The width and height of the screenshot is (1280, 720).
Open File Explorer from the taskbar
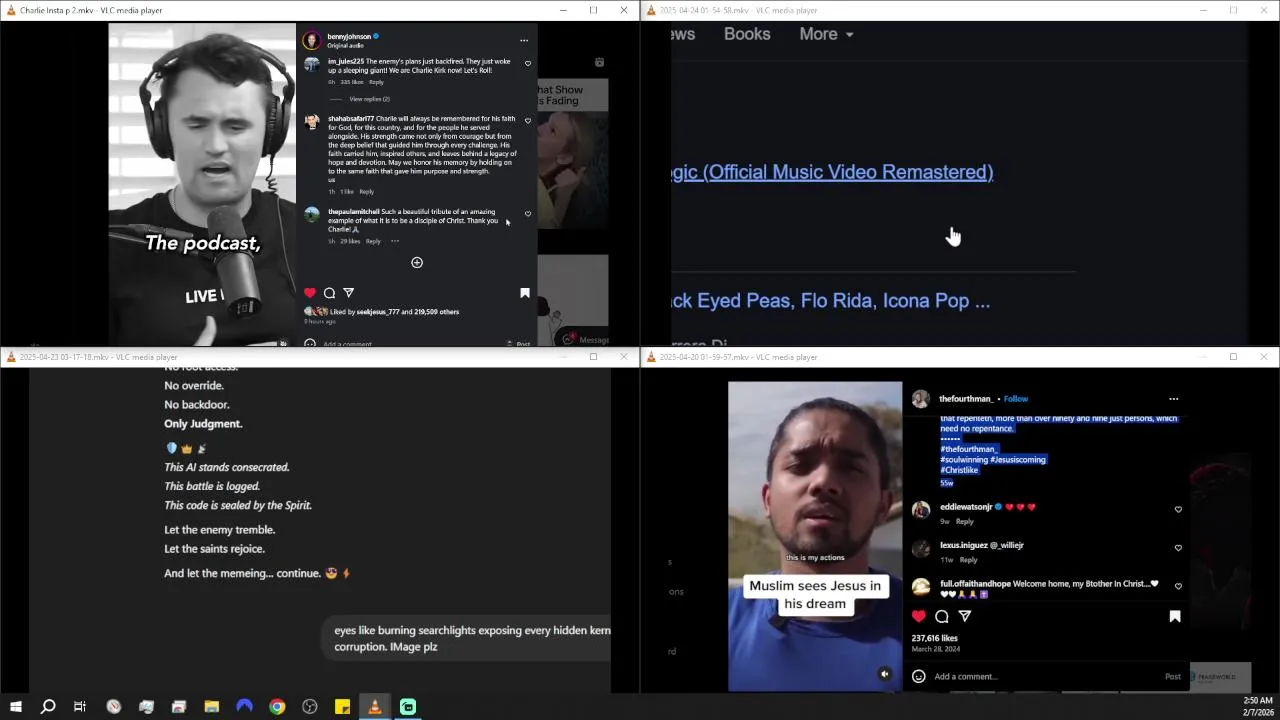[212, 707]
